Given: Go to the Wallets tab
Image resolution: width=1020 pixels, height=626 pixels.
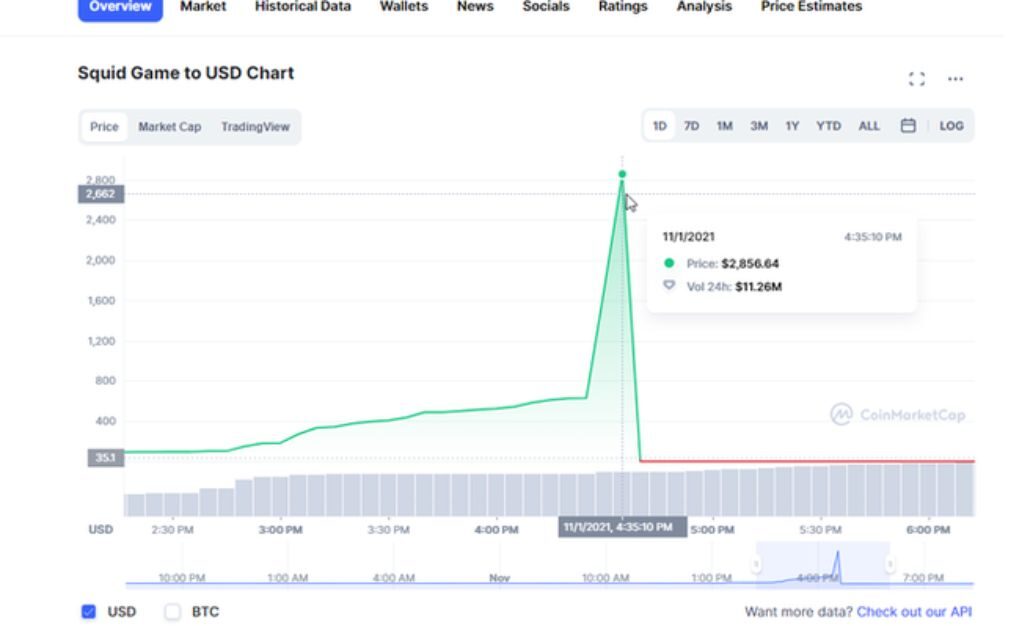Looking at the screenshot, I should (x=403, y=7).
